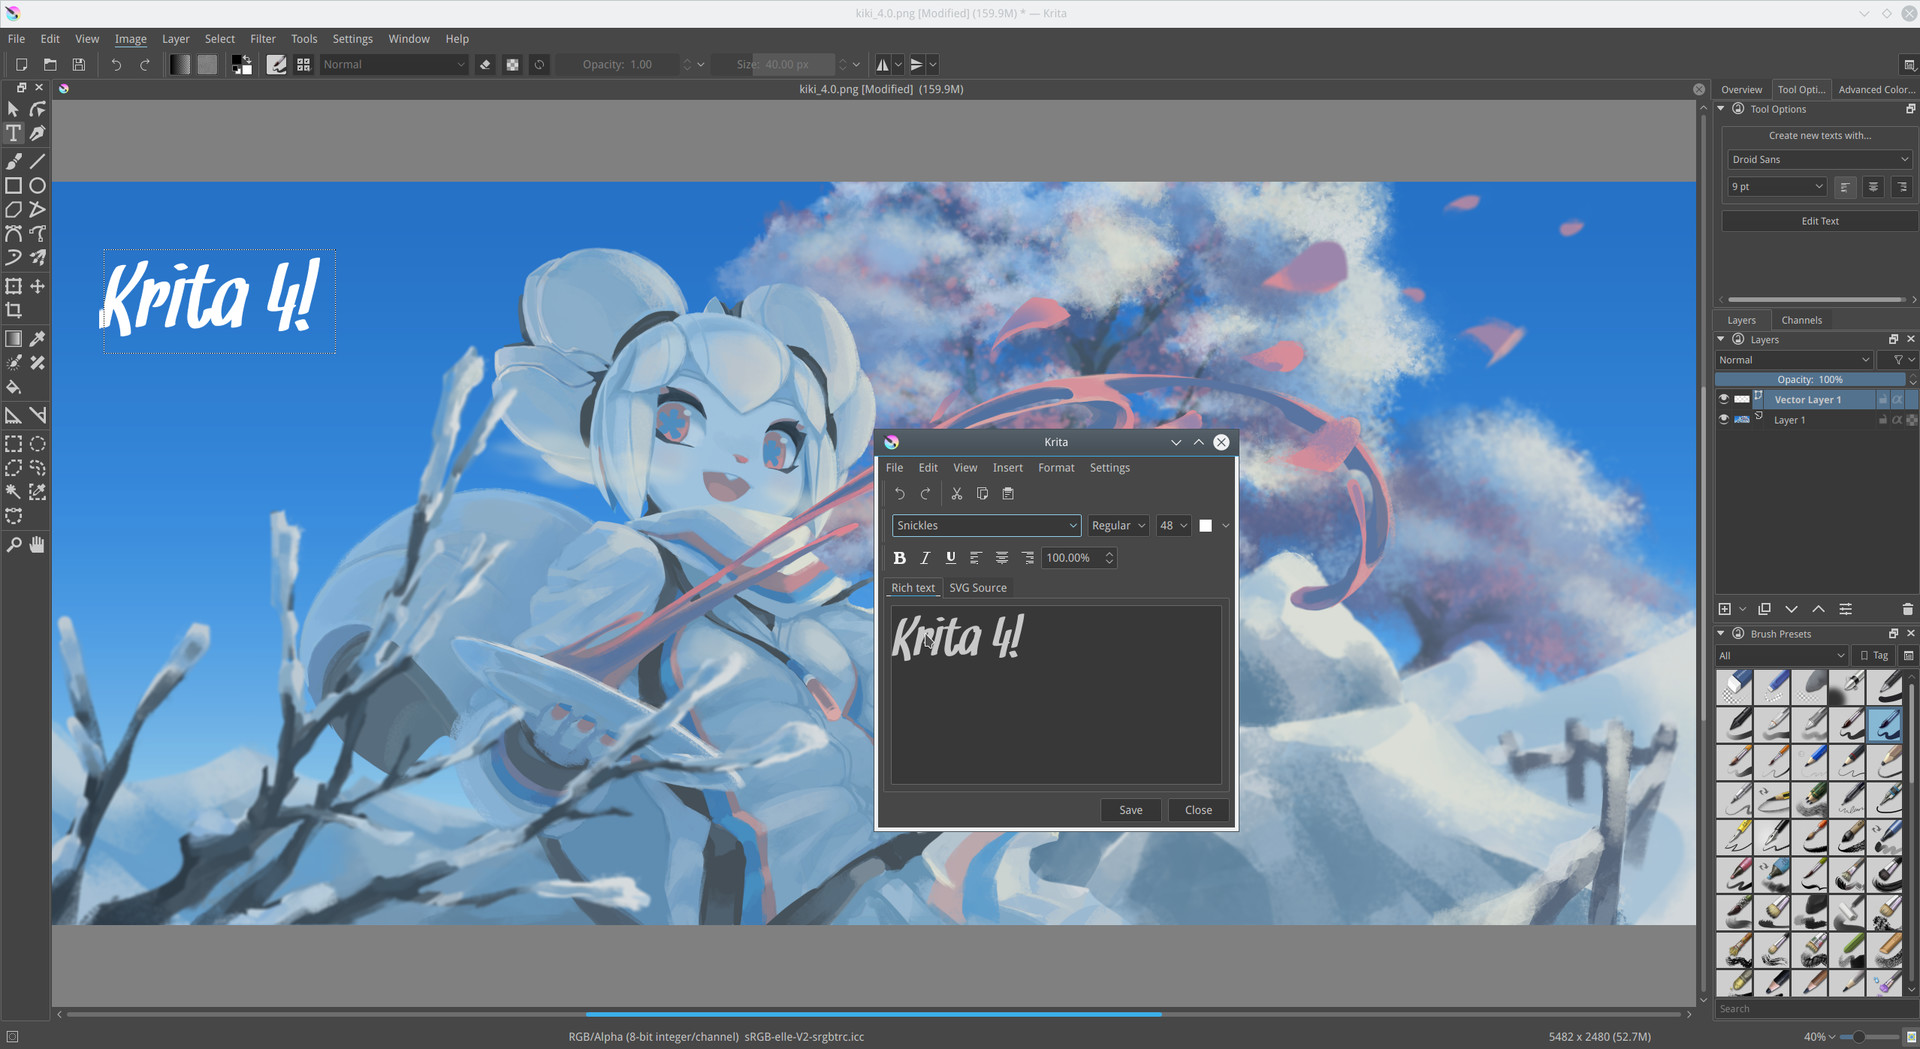Open the Format menu in the text editor
This screenshot has width=1920, height=1049.
pos(1056,467)
